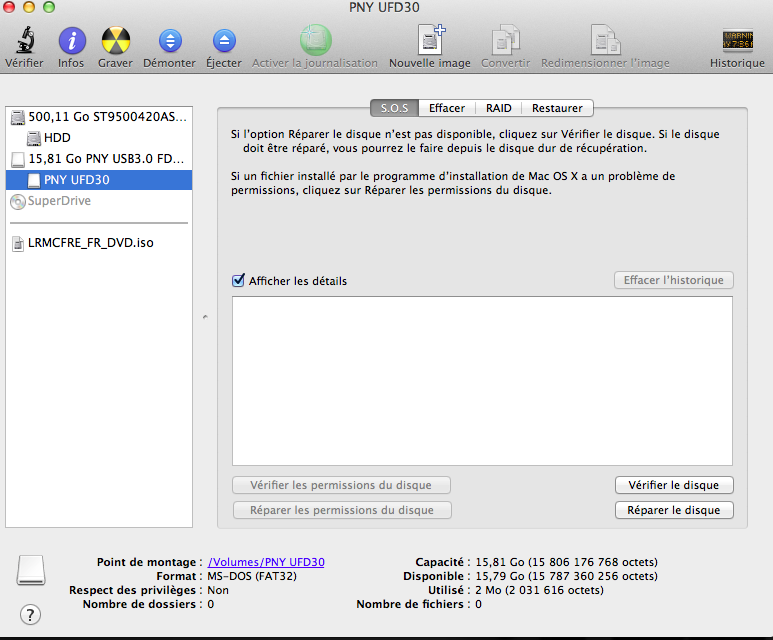Click the Vérifier microscope icon

coord(23,42)
